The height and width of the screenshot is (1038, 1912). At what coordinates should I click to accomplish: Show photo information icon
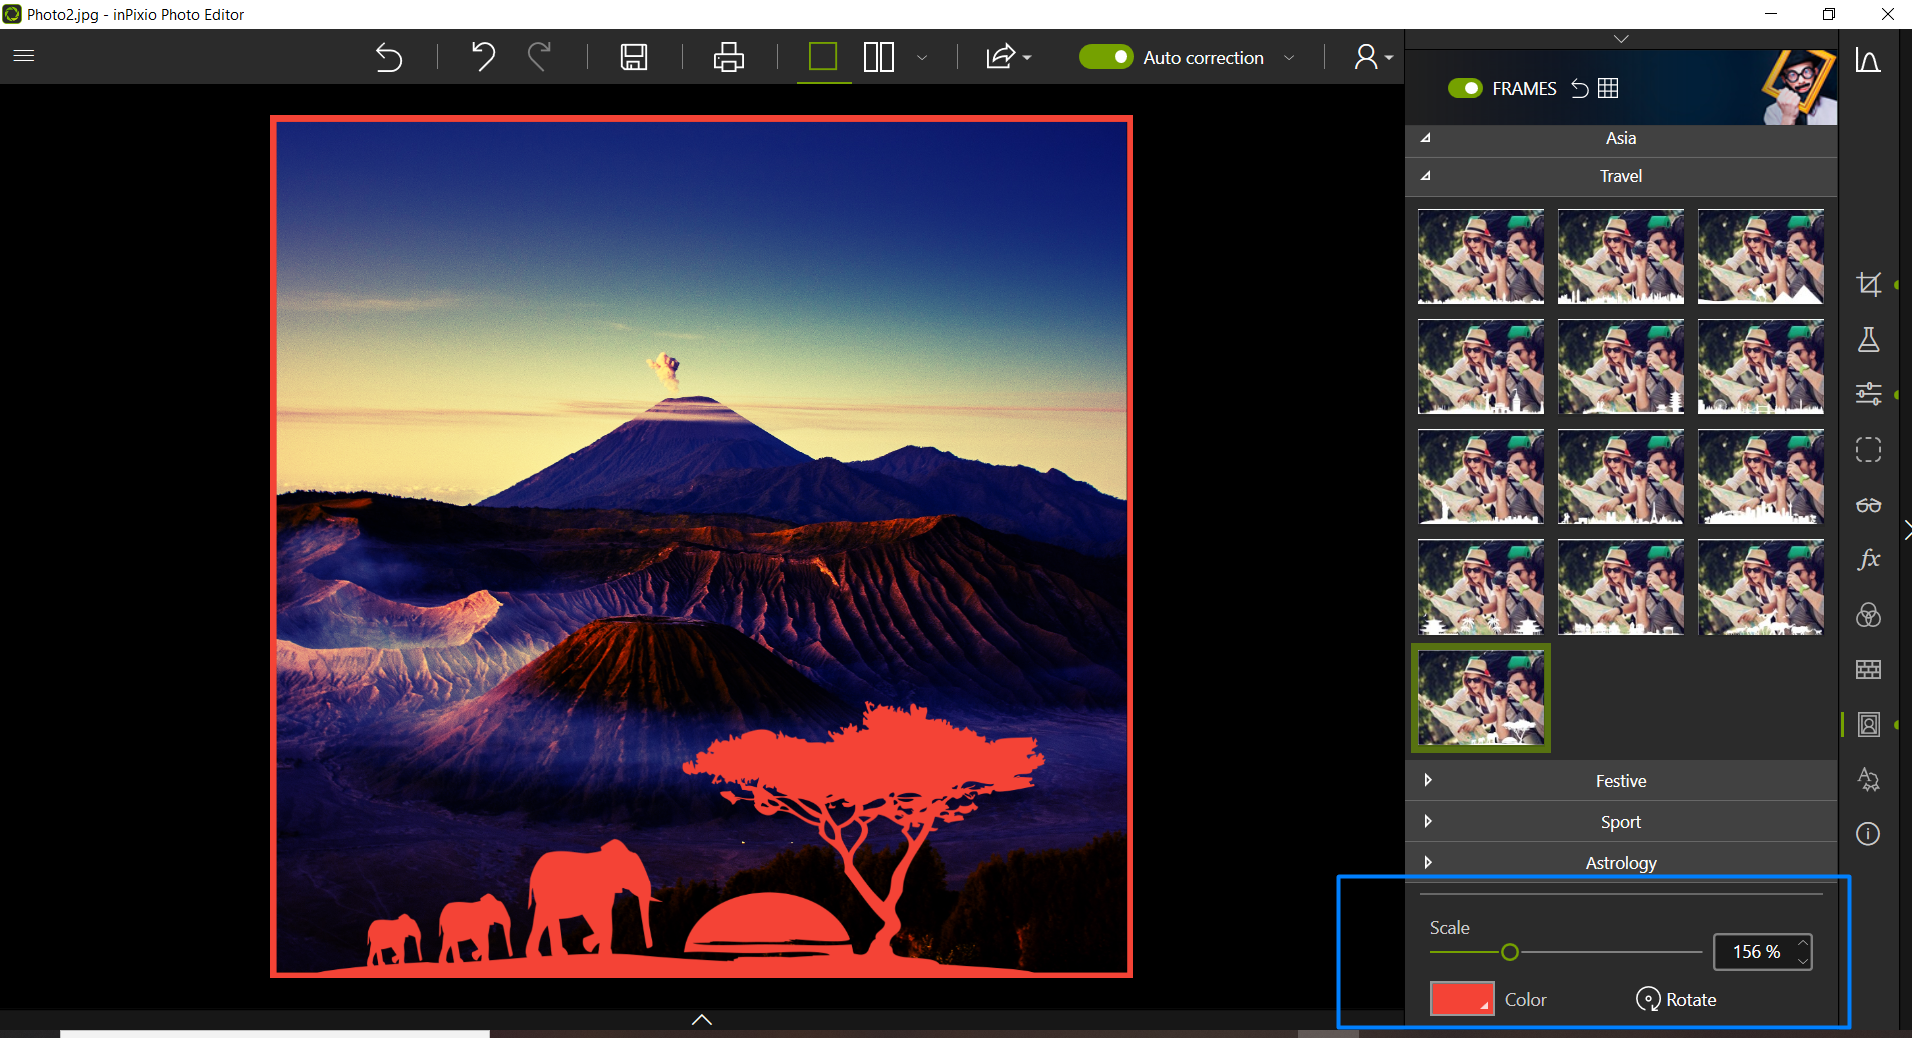click(1868, 834)
